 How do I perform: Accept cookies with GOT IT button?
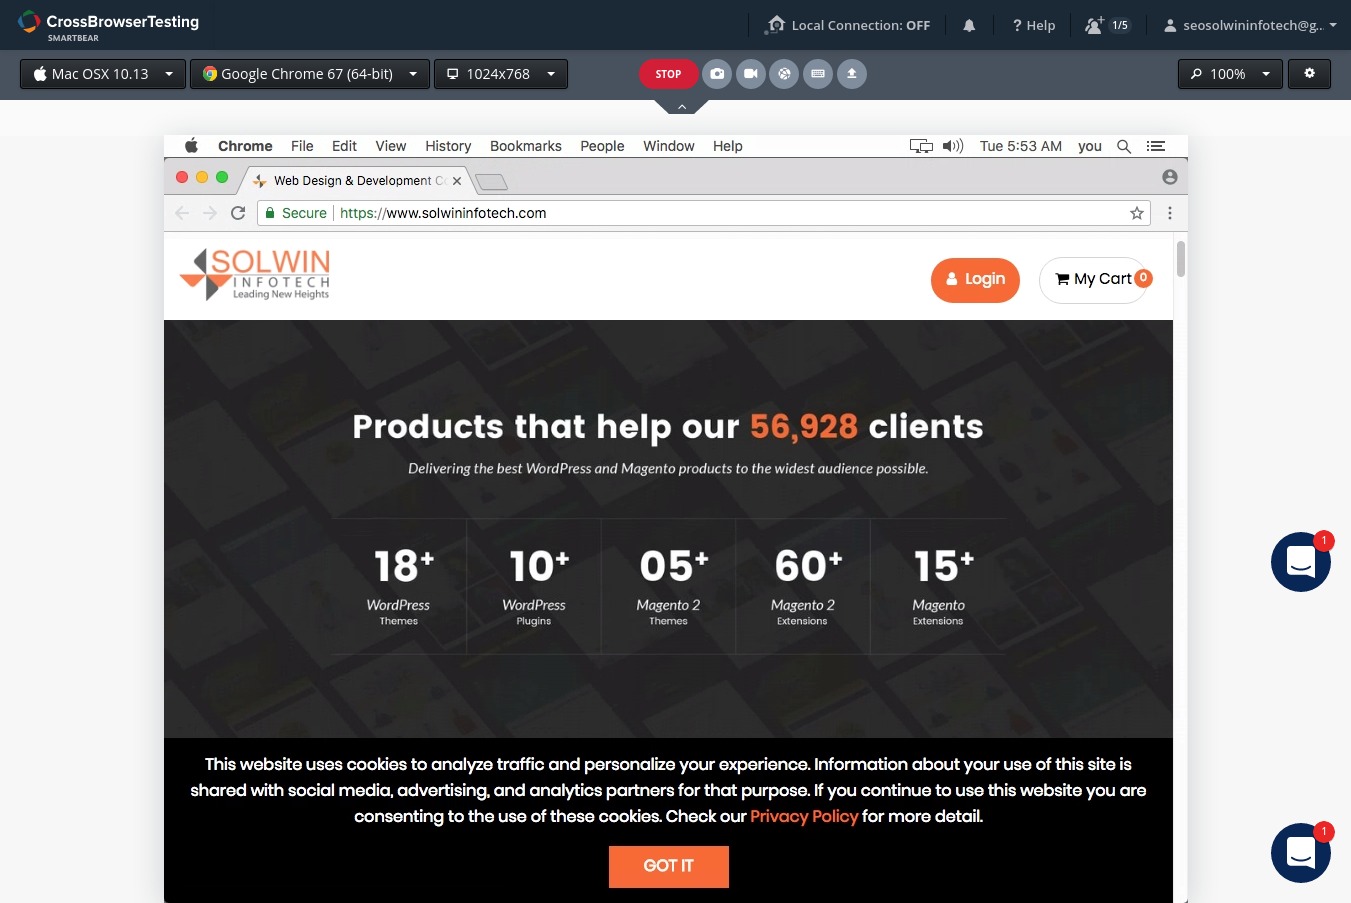pos(669,866)
